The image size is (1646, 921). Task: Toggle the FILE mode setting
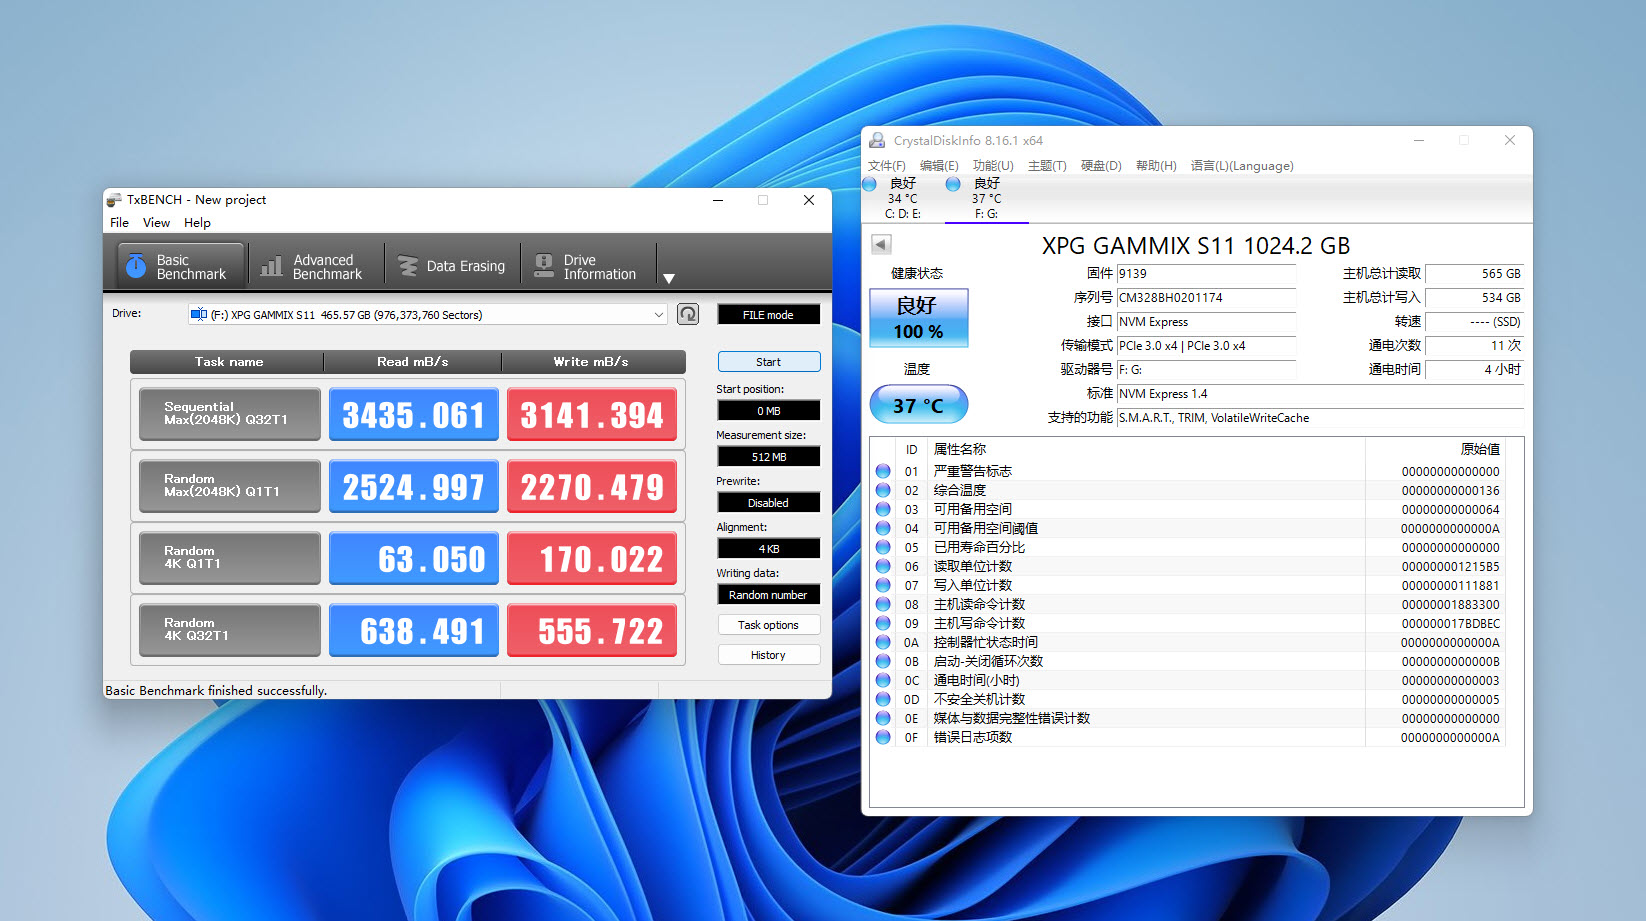click(x=768, y=313)
